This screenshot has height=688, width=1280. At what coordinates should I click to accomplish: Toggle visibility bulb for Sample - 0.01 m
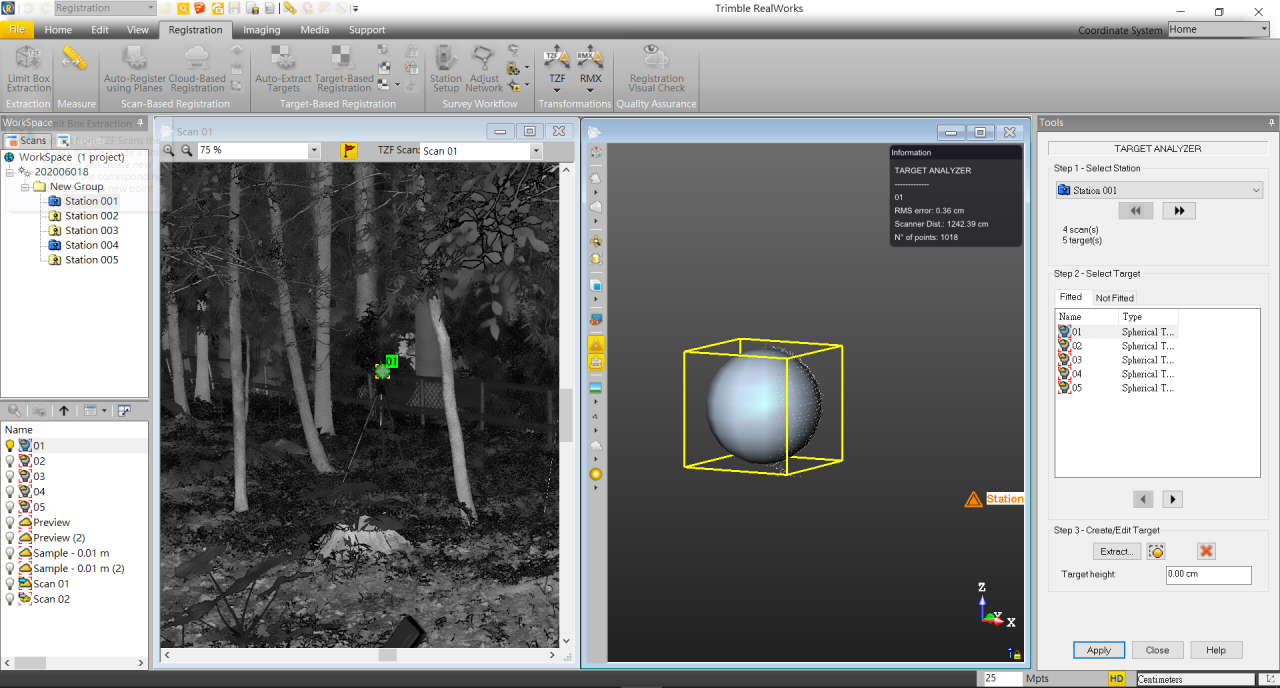click(10, 553)
